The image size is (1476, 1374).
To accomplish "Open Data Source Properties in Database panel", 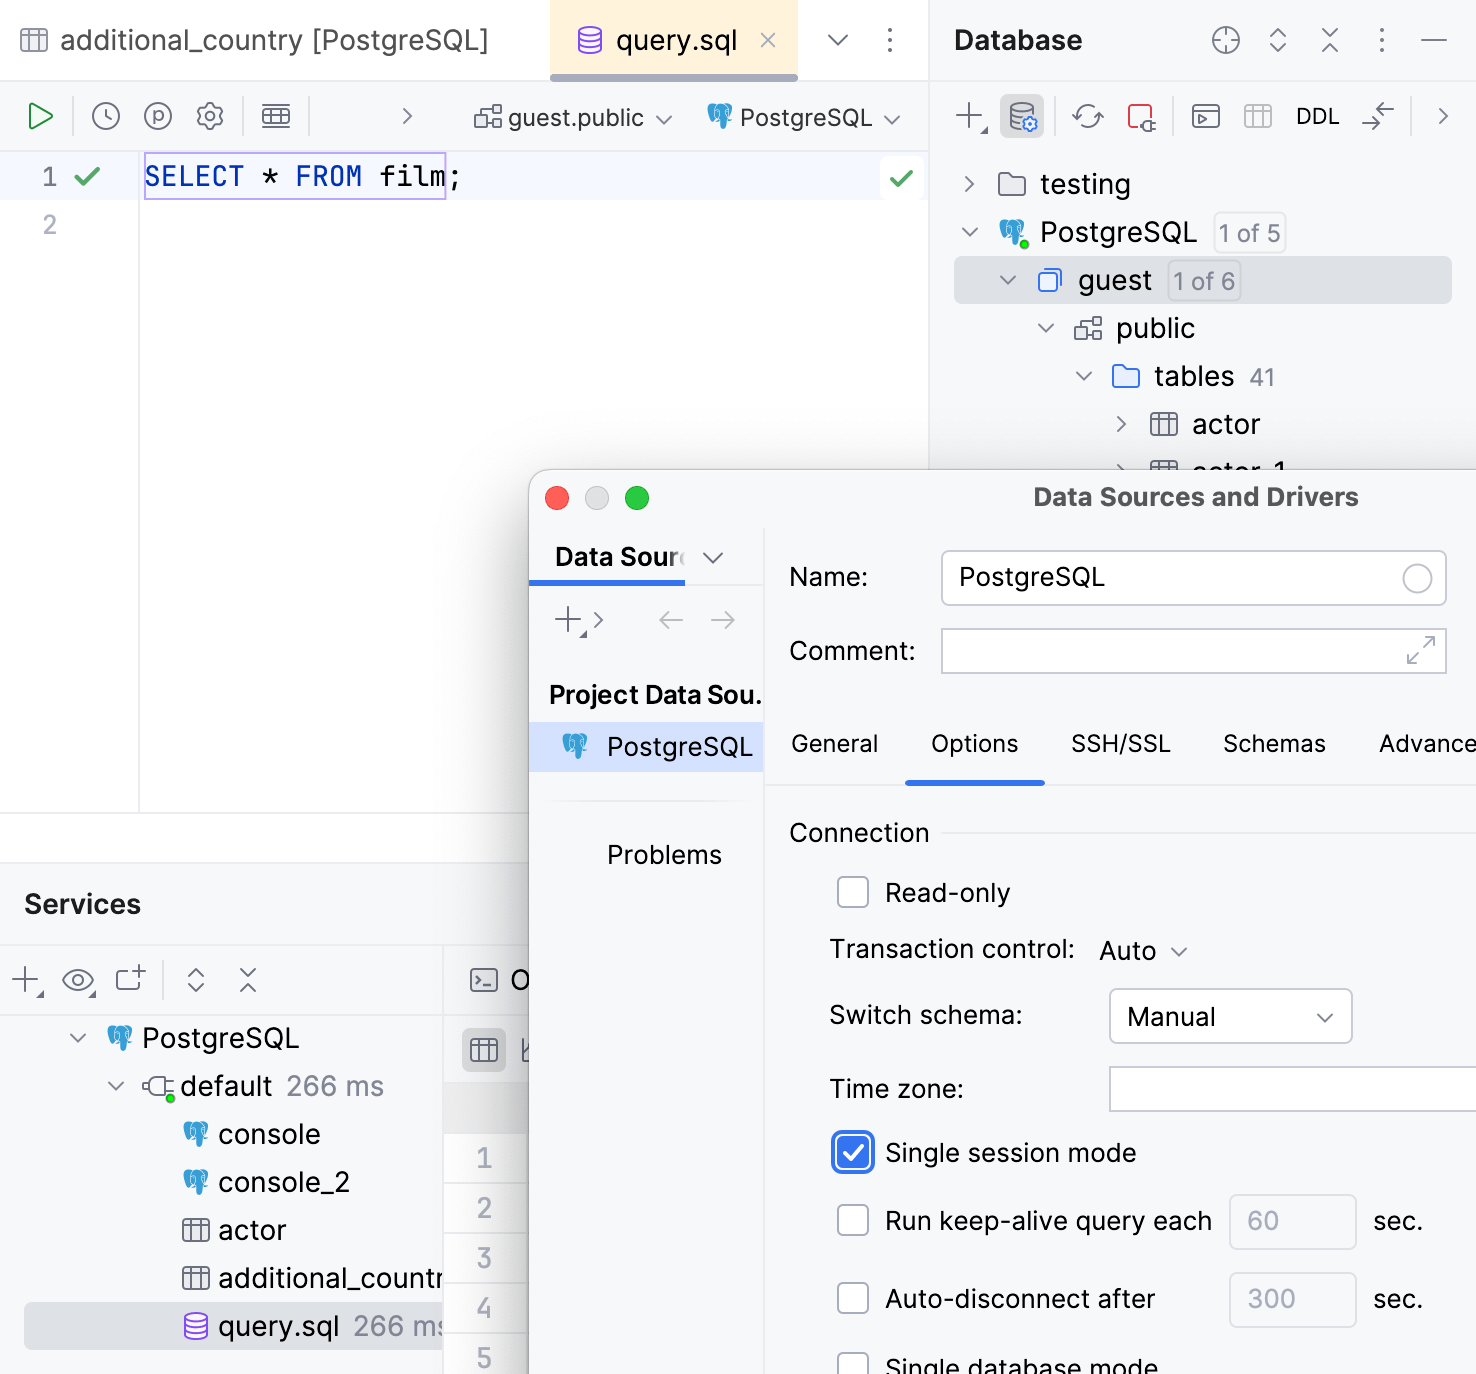I will pos(1022,116).
